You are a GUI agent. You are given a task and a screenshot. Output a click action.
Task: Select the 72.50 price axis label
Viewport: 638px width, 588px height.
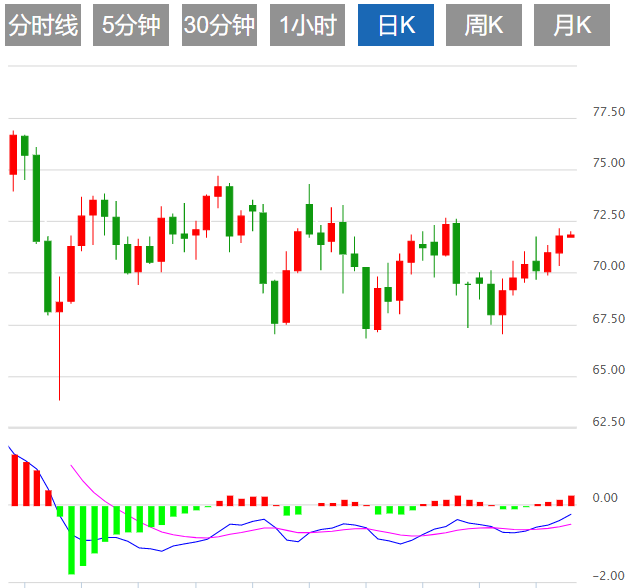[x=609, y=215]
